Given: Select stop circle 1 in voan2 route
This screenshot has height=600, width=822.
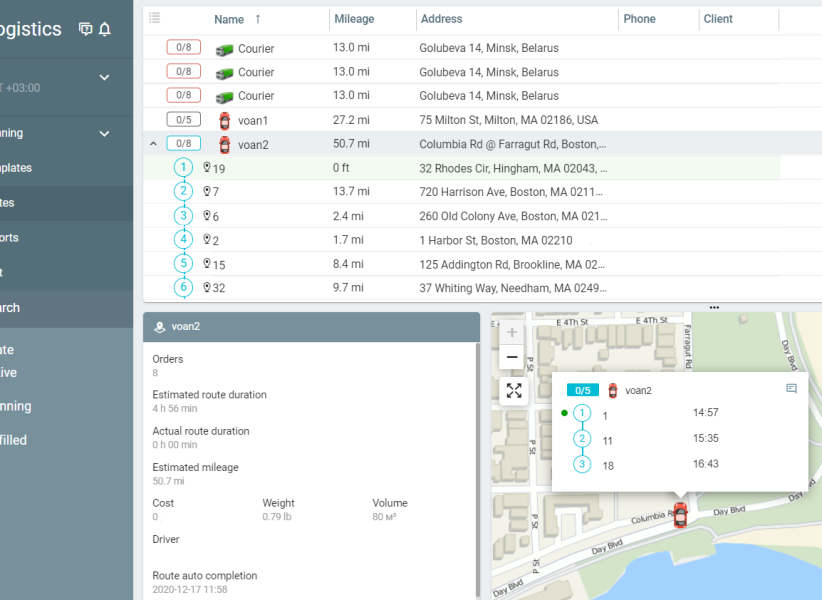Looking at the screenshot, I should [x=183, y=168].
